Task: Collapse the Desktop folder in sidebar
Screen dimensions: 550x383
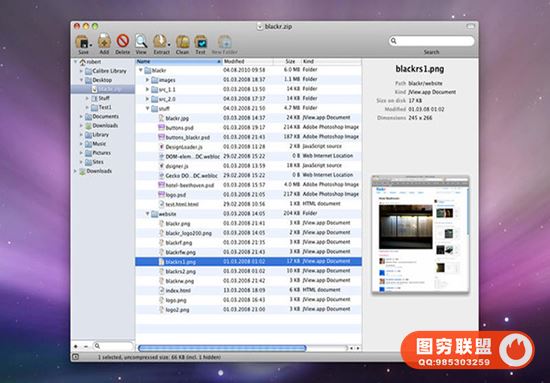Action: pyautogui.click(x=81, y=80)
